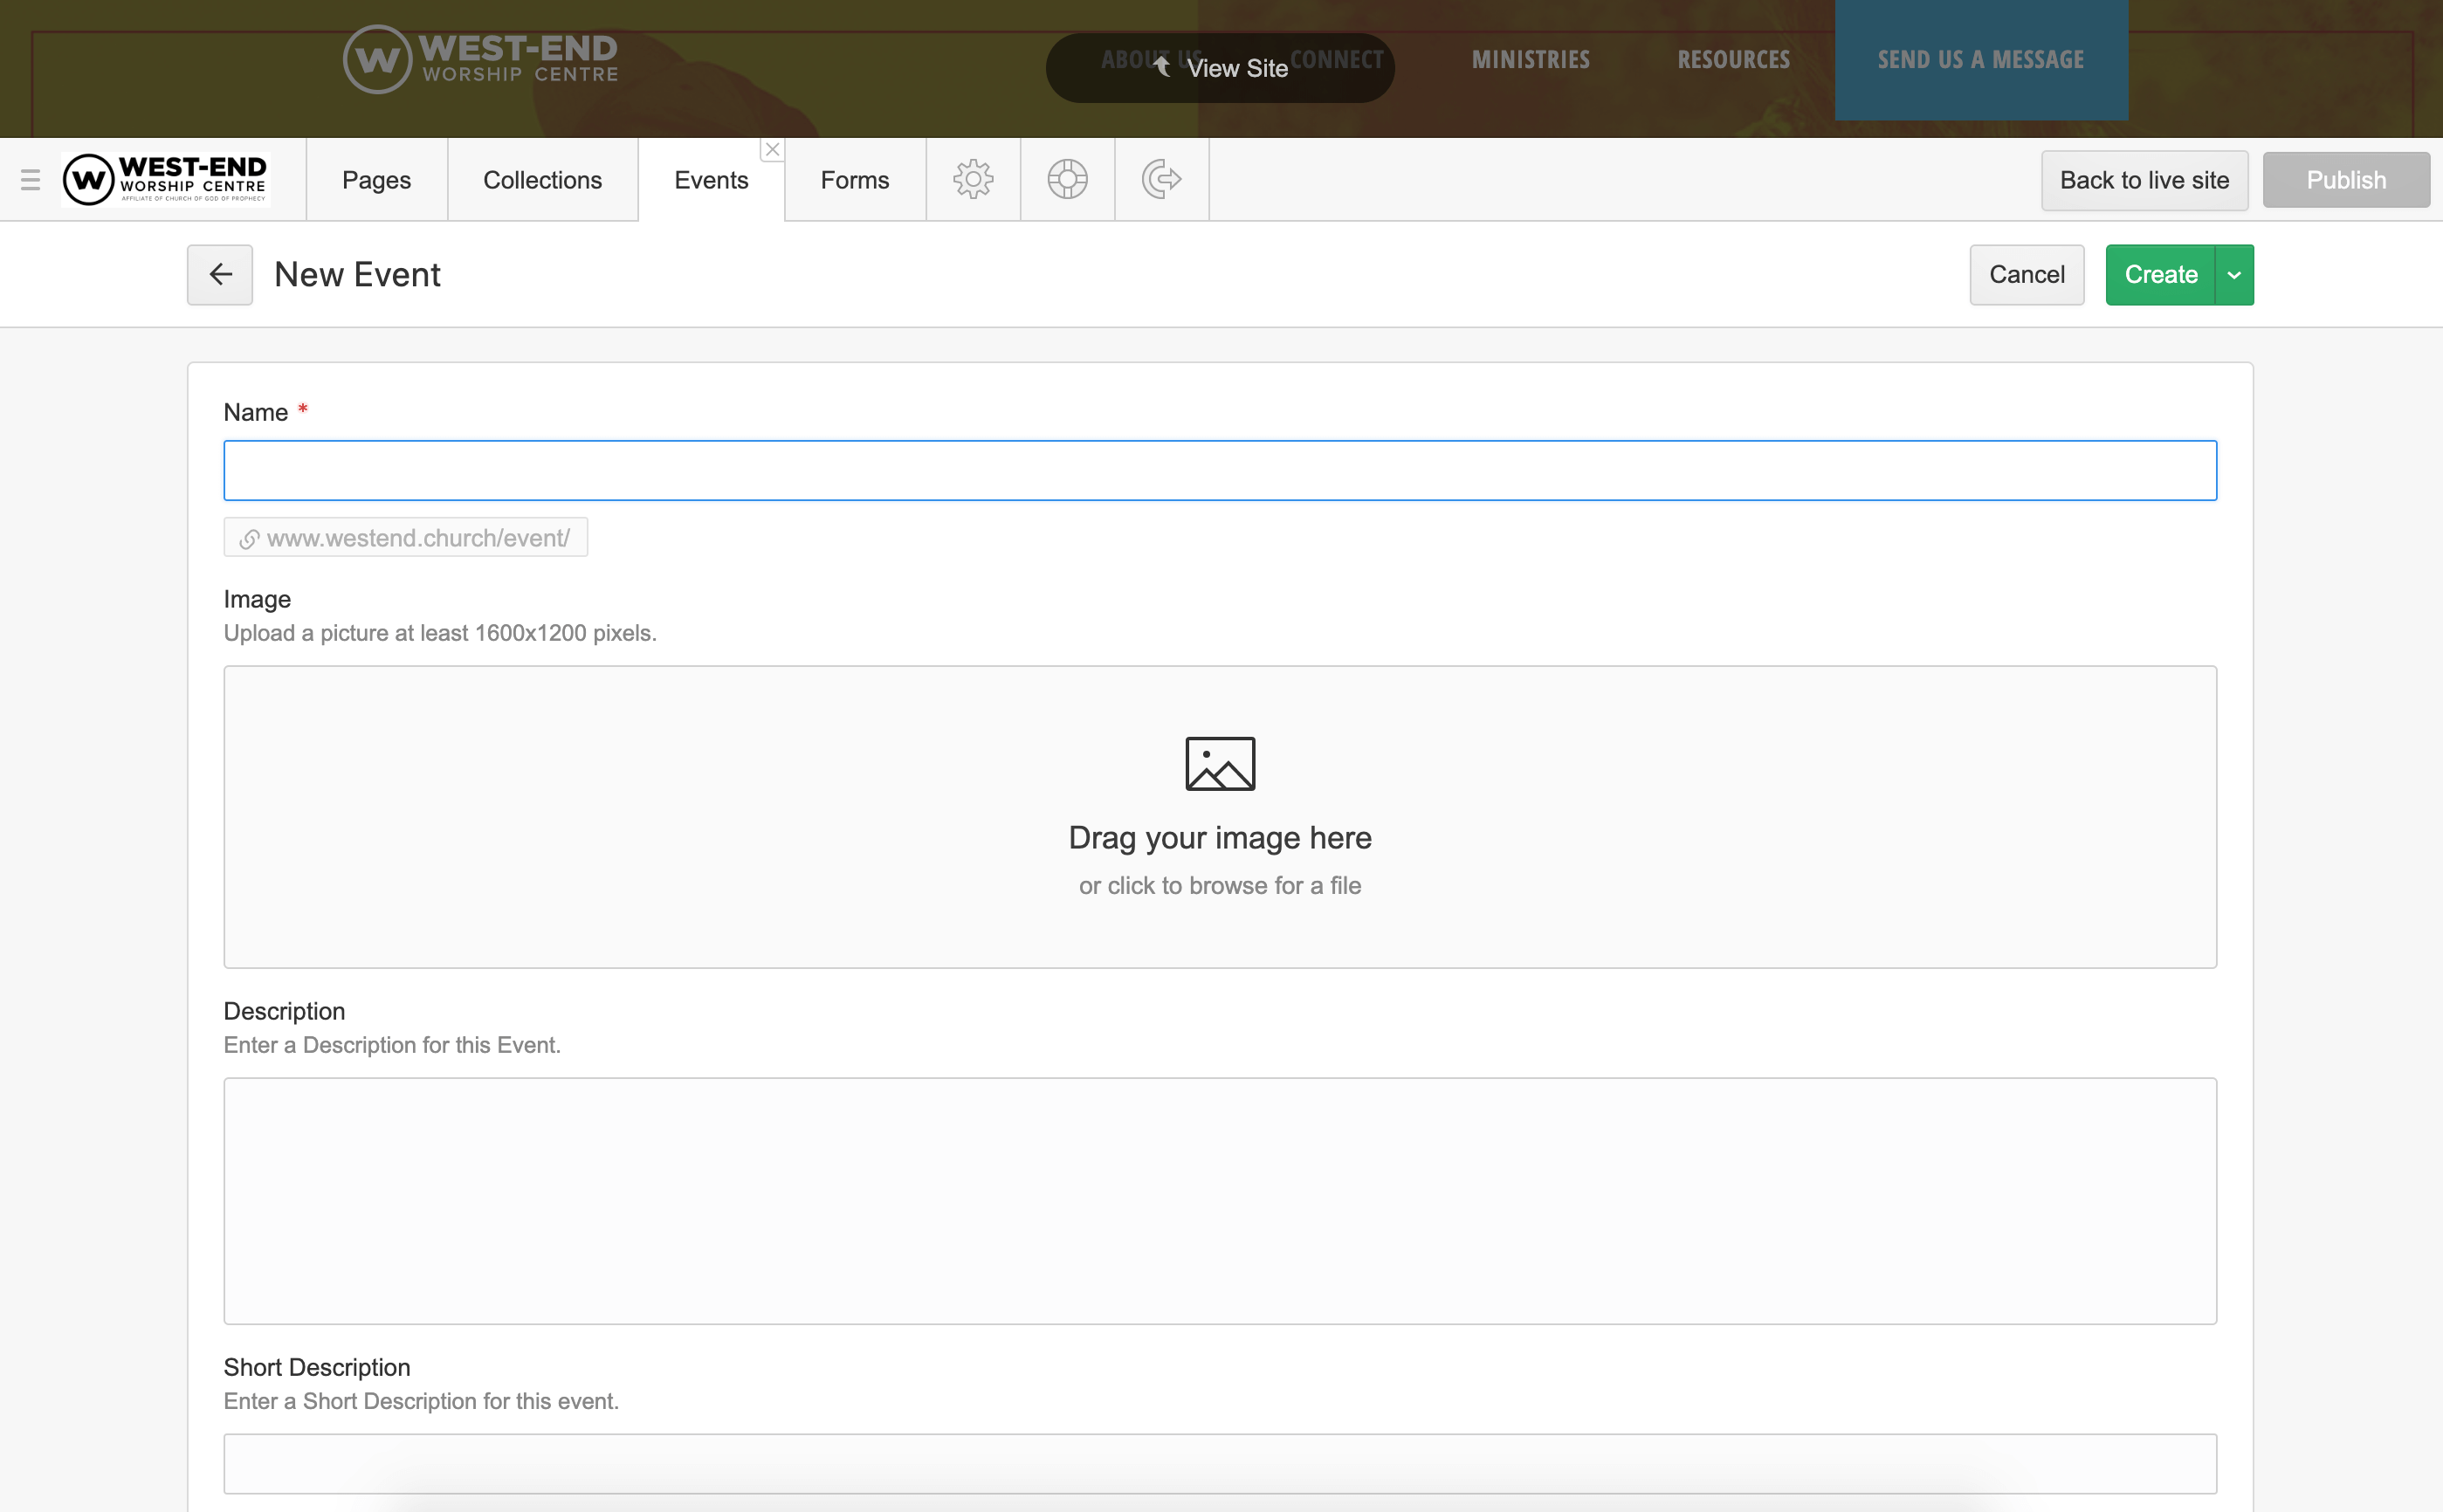Click Send Us A Message in site header
Screen dimensions: 2443x1512
point(1981,60)
